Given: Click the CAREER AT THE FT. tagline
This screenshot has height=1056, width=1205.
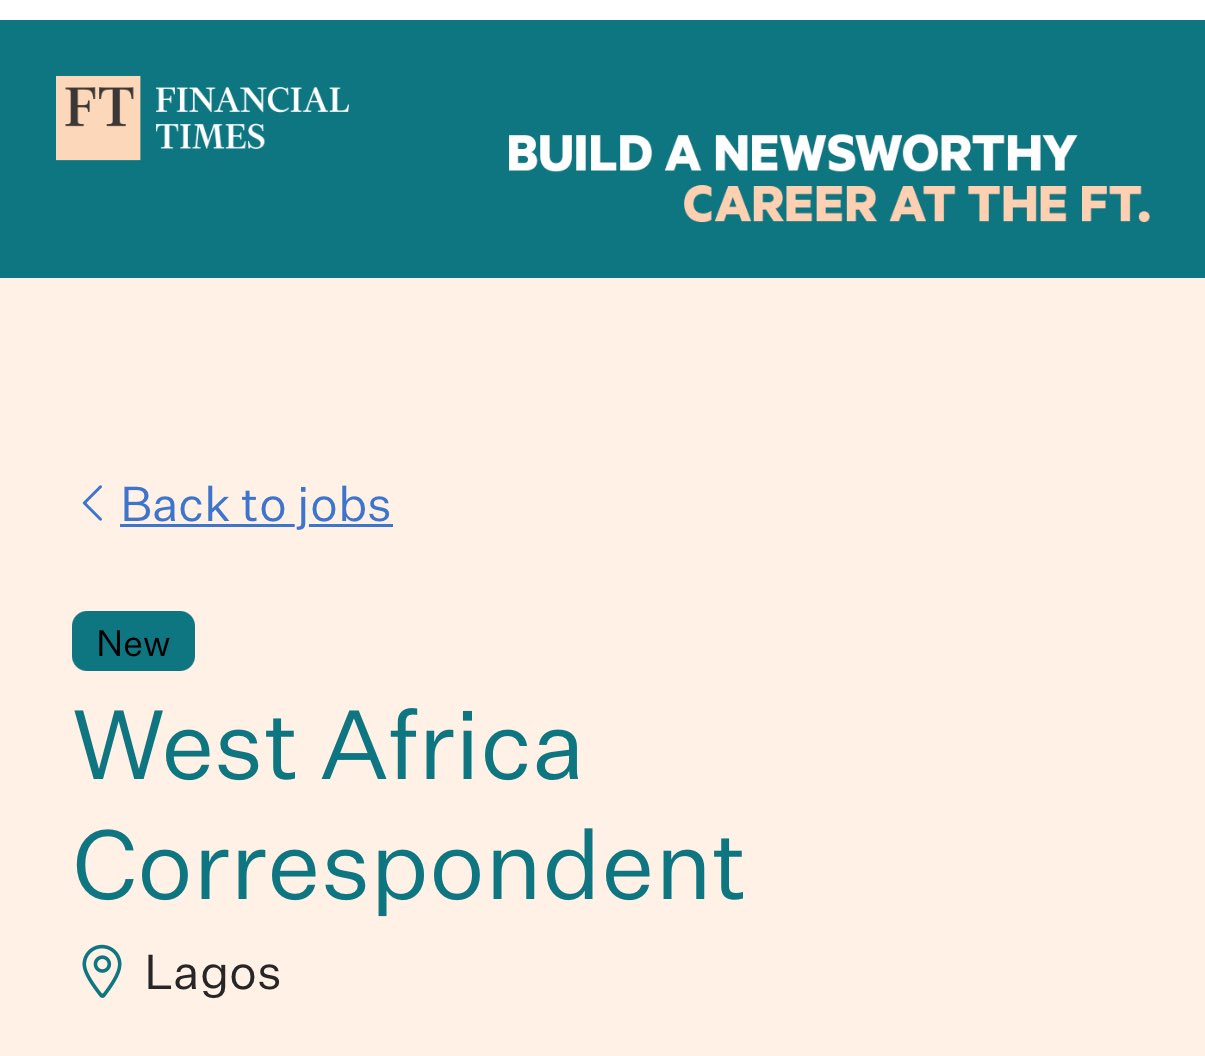Looking at the screenshot, I should (916, 205).
